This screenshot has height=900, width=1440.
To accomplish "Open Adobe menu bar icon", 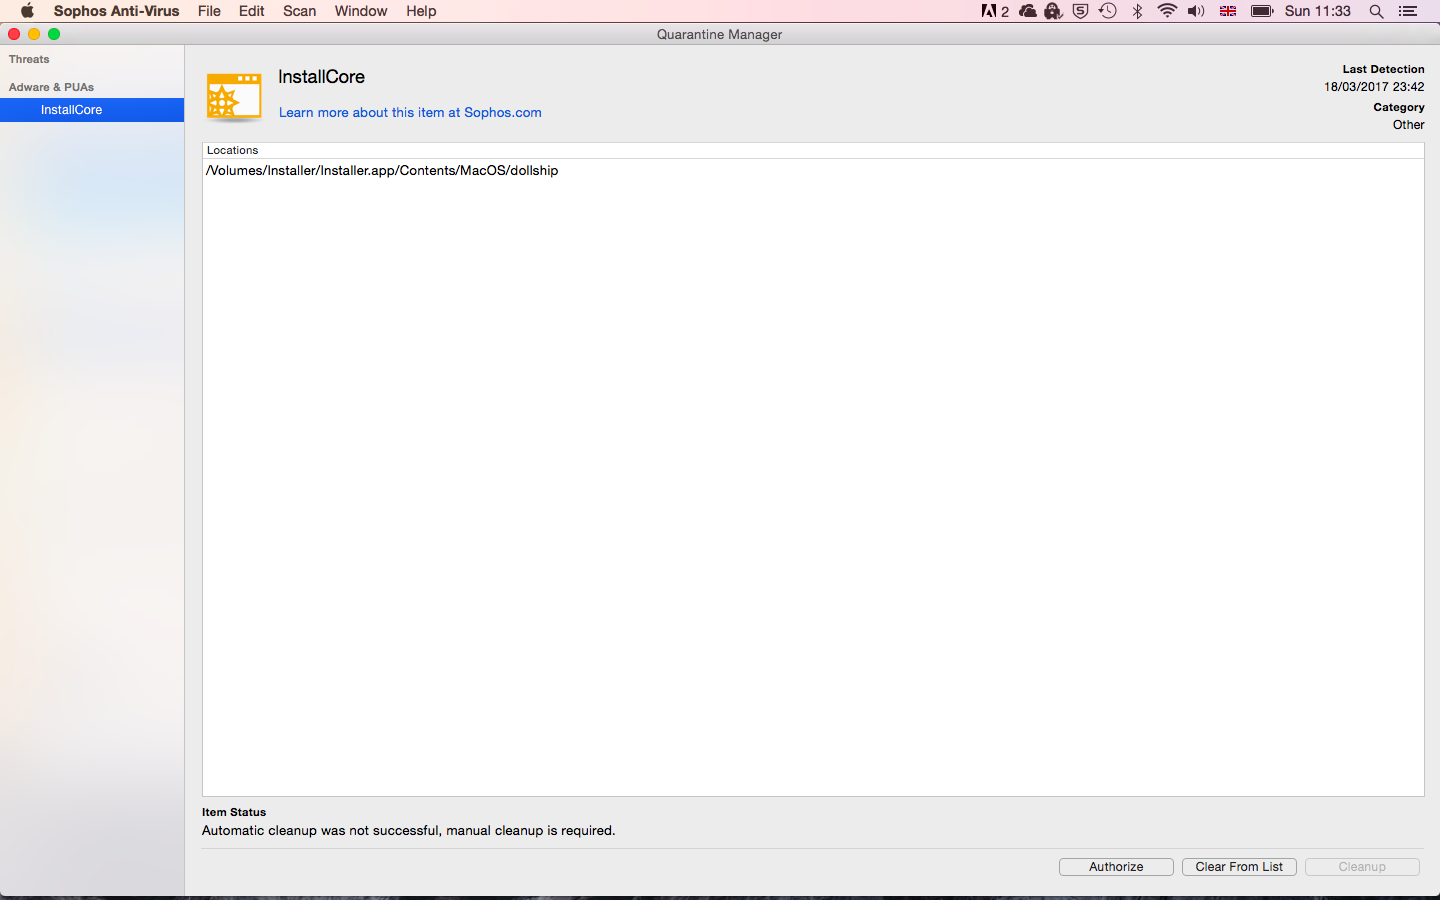I will tap(994, 11).
